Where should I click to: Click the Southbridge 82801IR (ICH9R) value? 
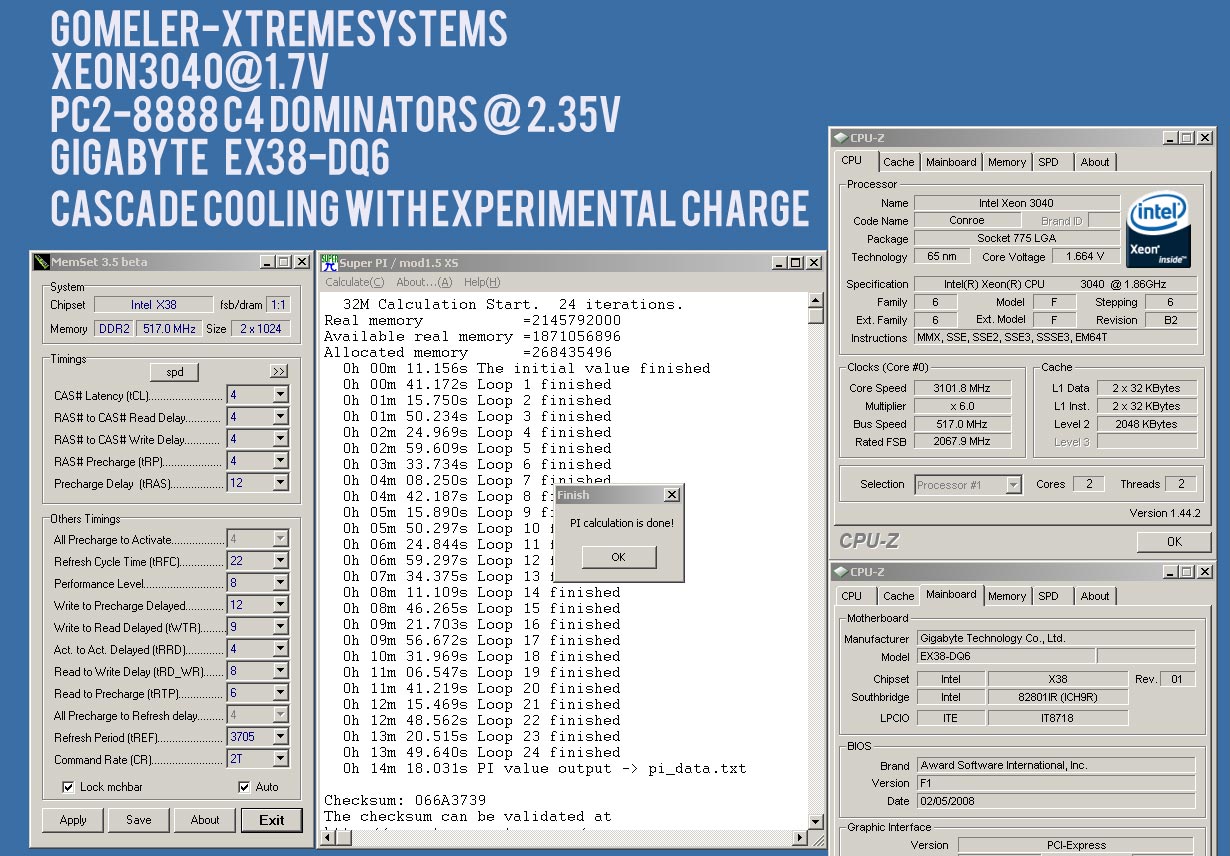pyautogui.click(x=1058, y=697)
